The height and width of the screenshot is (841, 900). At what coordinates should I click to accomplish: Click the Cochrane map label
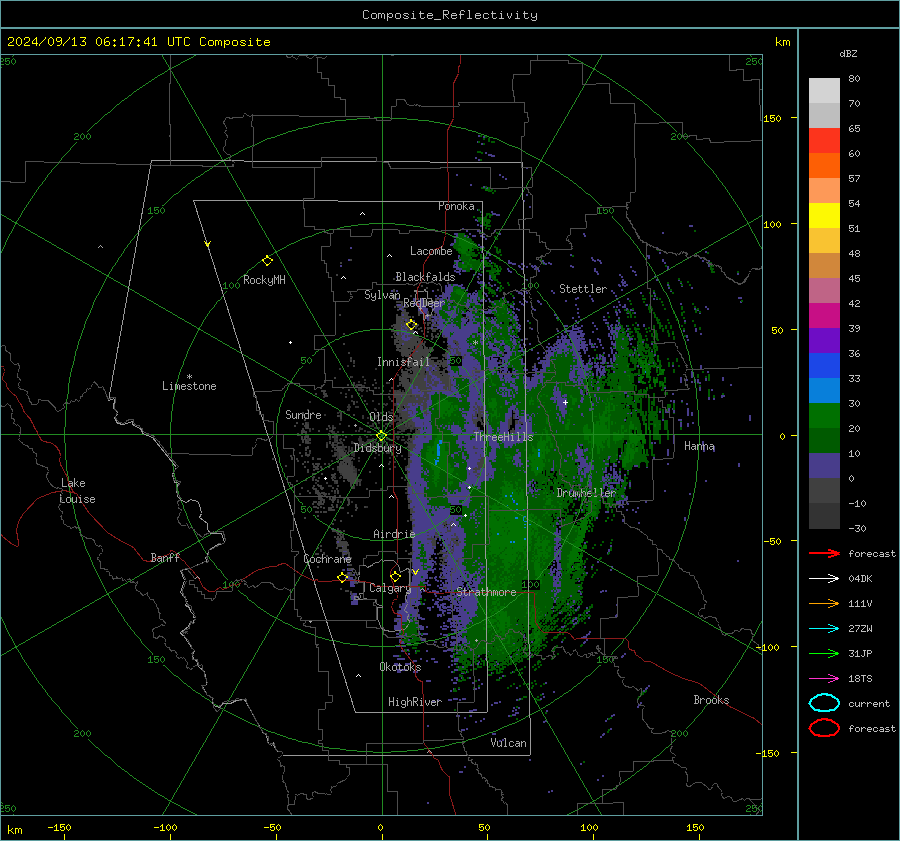(x=327, y=559)
